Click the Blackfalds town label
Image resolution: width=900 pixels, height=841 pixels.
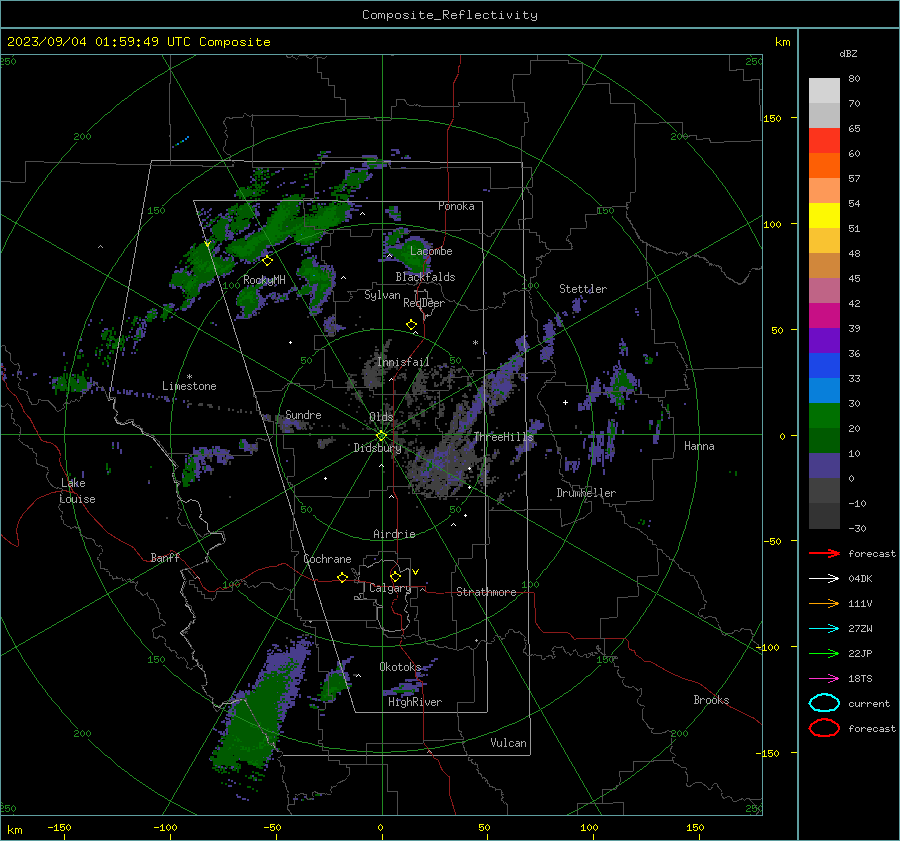pos(425,277)
